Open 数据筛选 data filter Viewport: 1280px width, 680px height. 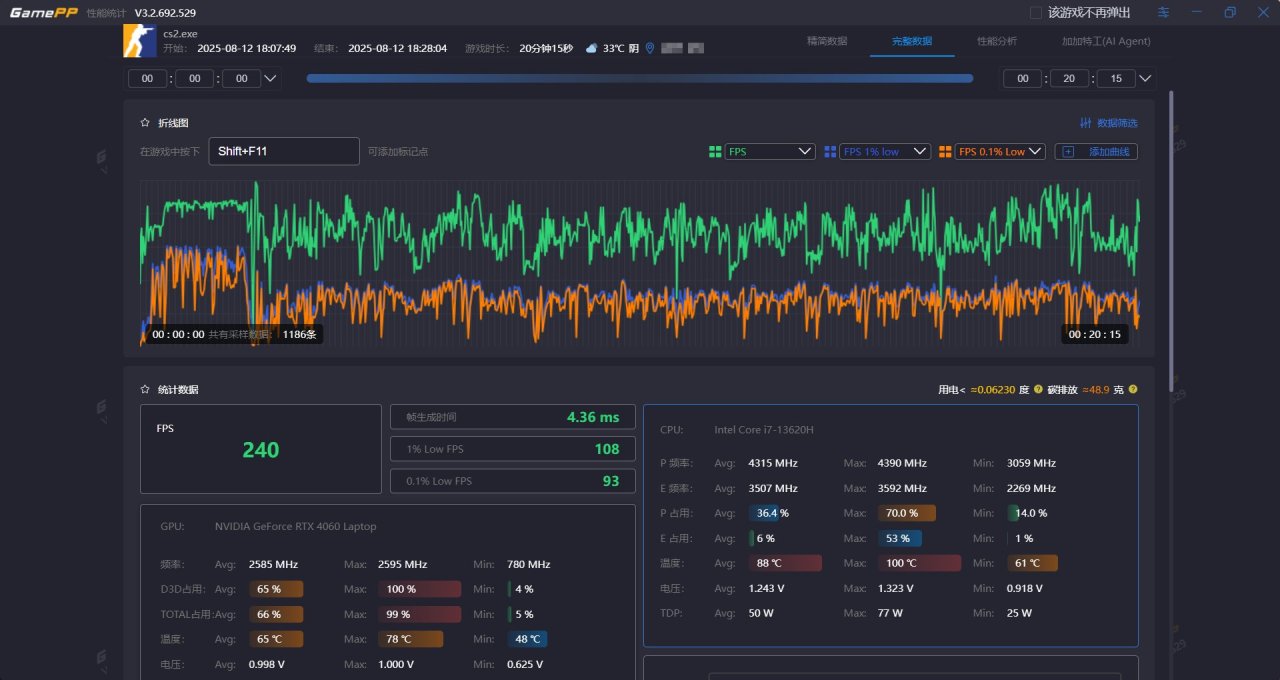point(1108,123)
